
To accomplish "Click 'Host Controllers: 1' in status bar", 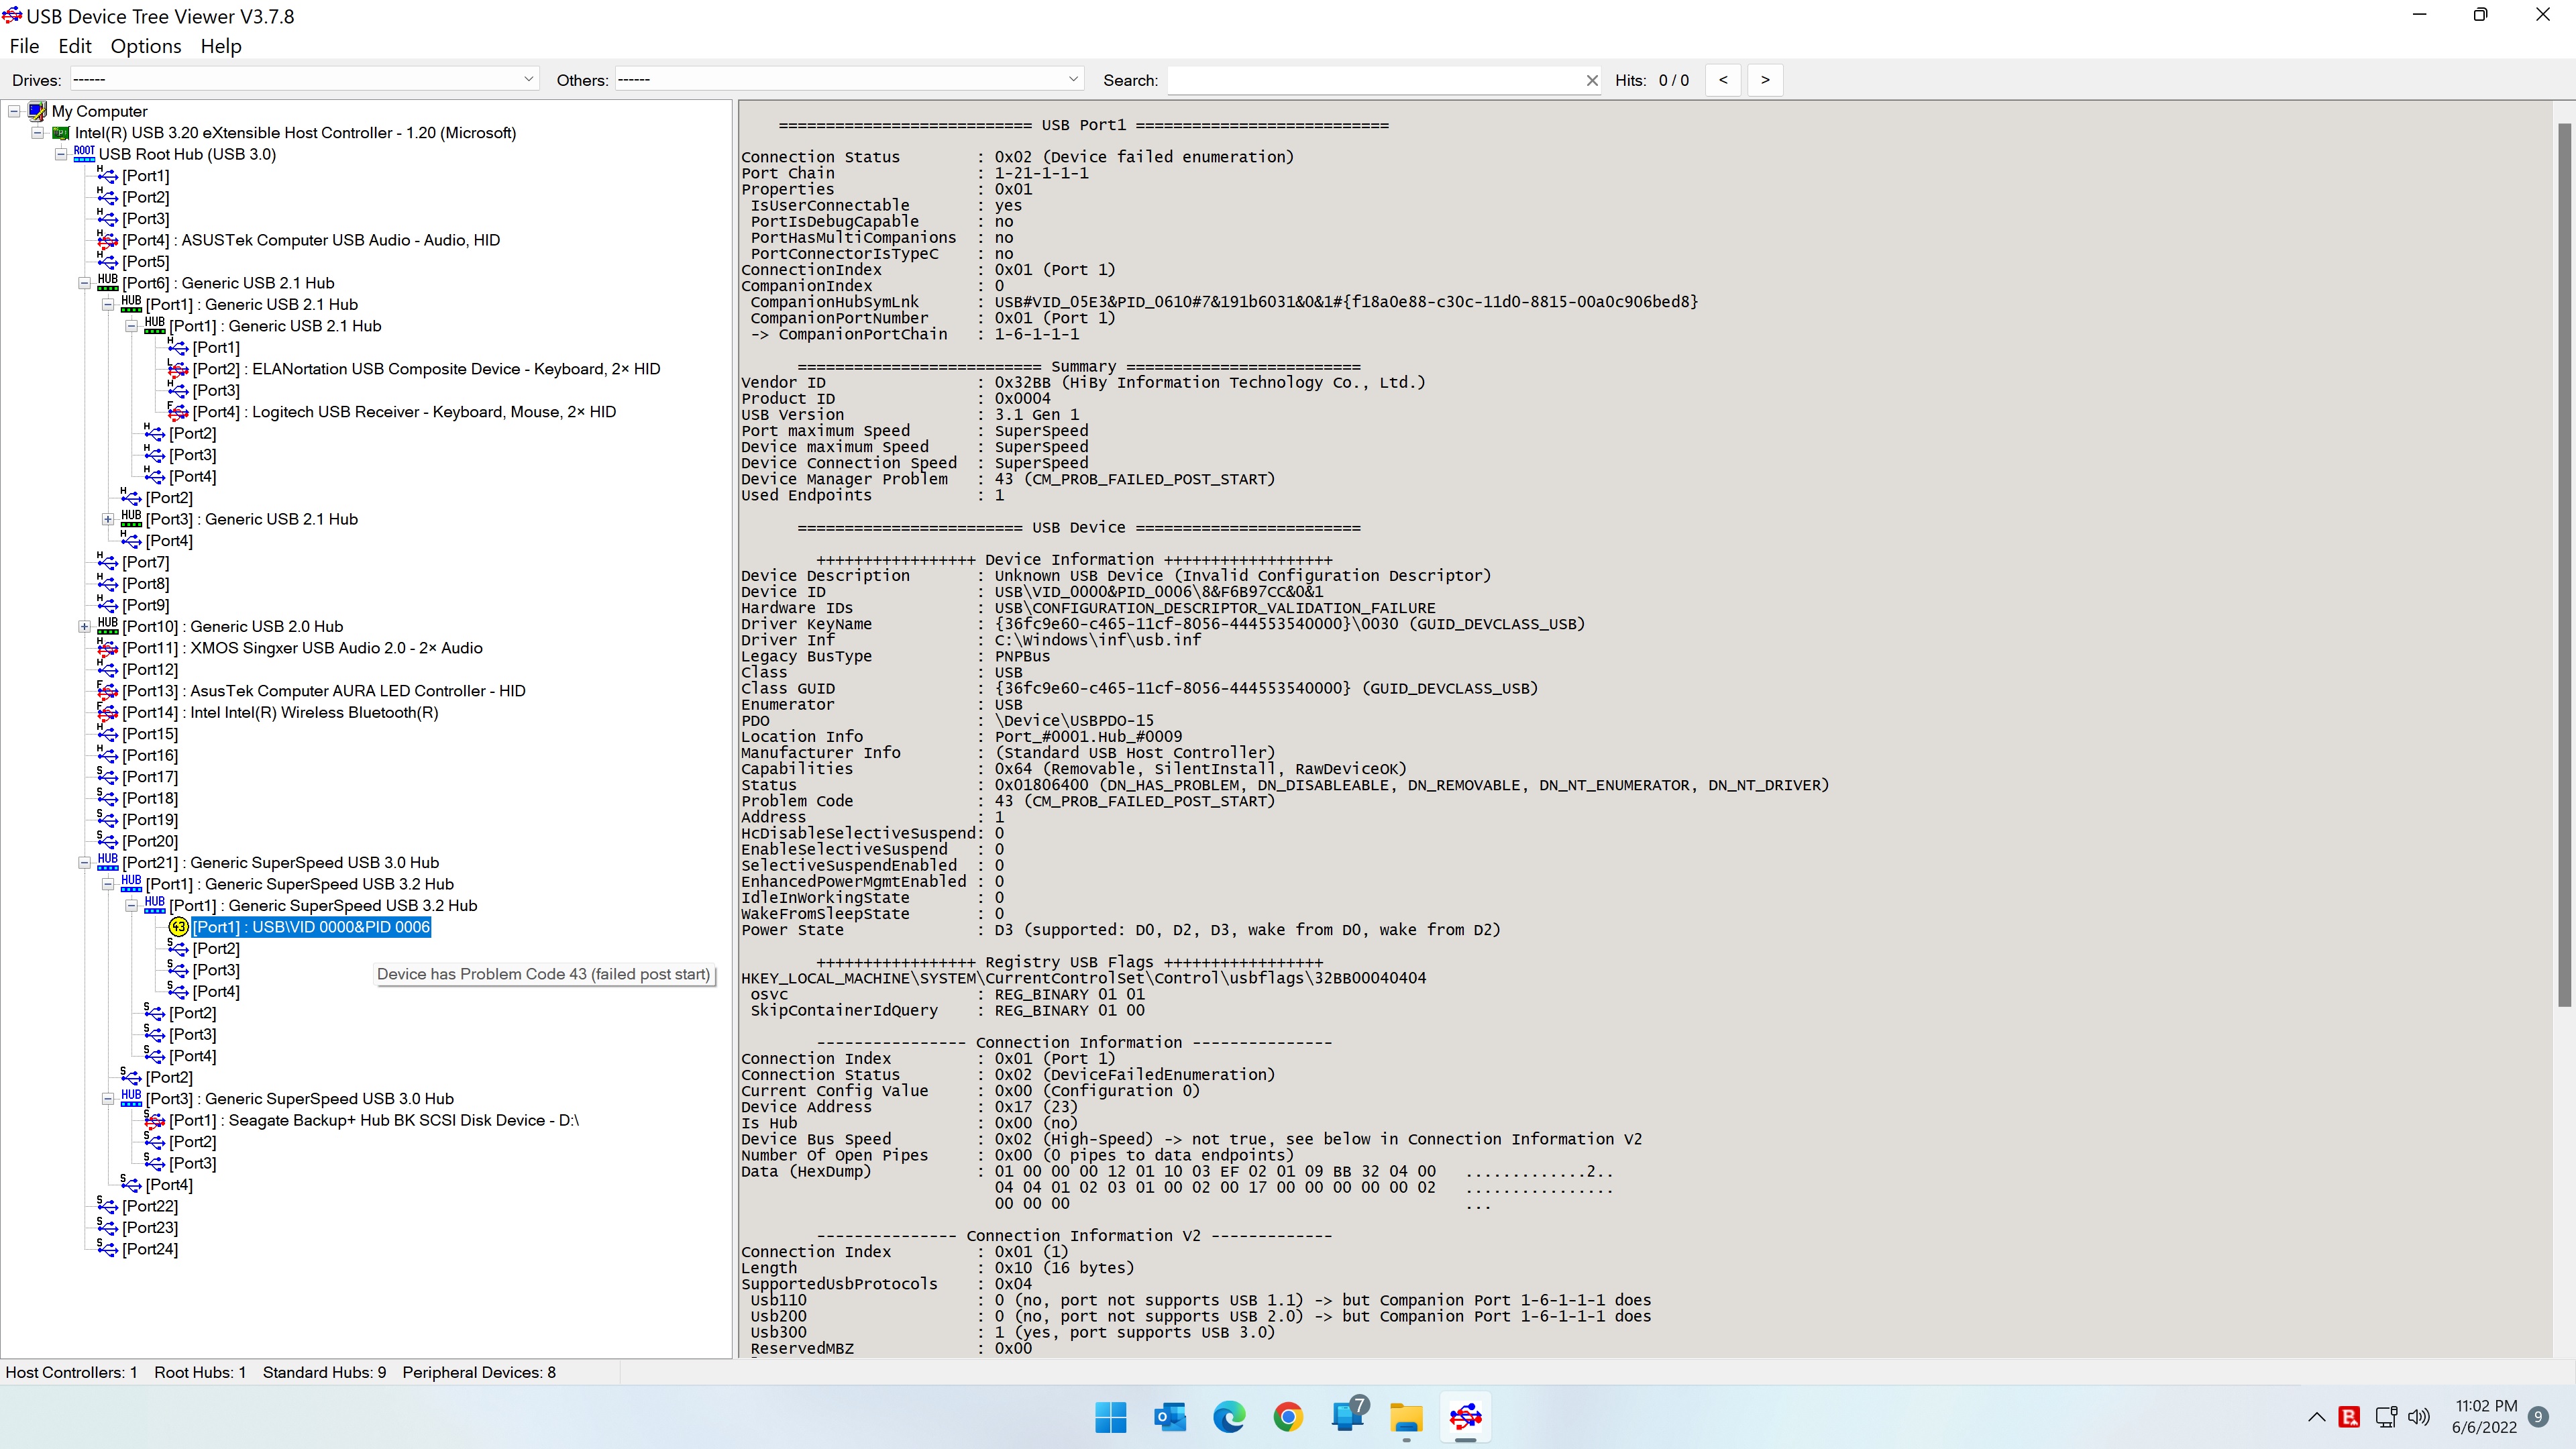I will pos(71,1372).
